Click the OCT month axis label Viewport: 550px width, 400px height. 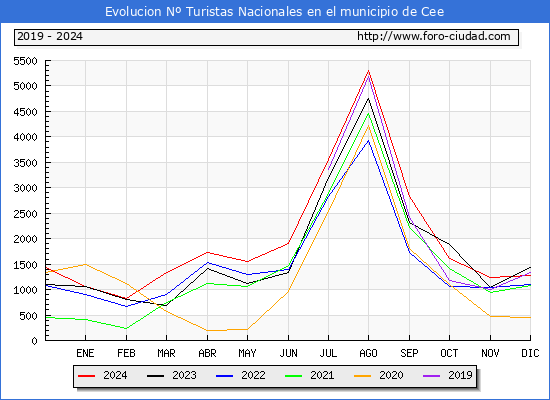449,353
